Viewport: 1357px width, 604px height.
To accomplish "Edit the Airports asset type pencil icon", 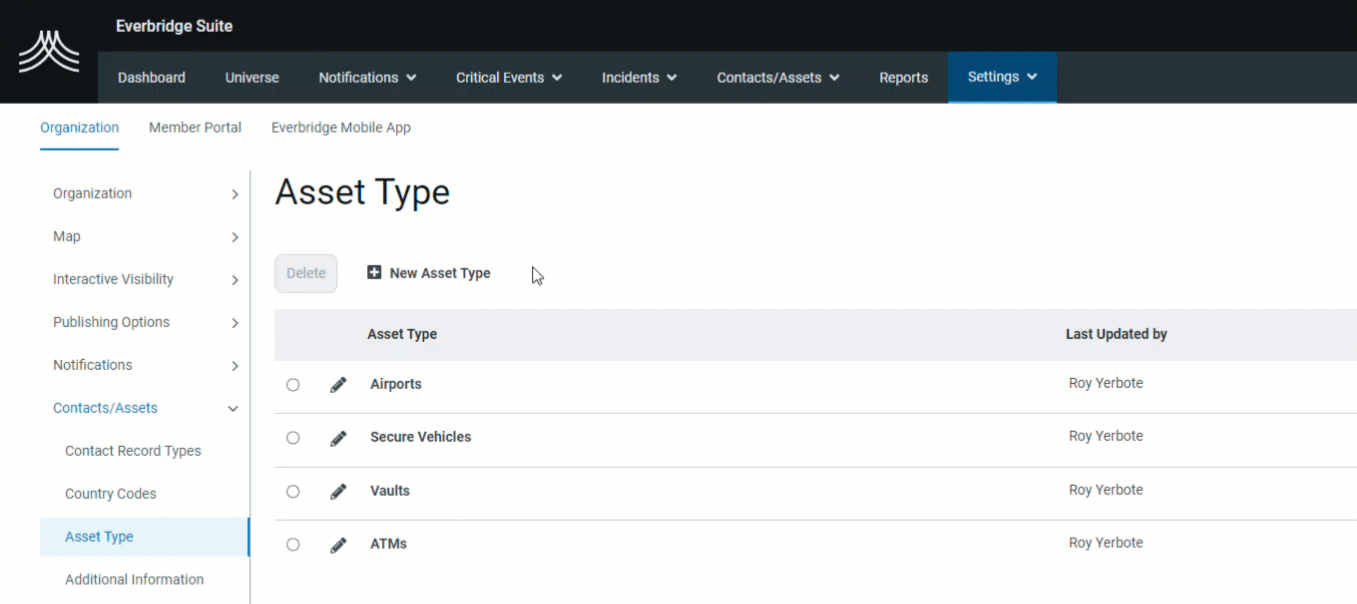I will [338, 385].
